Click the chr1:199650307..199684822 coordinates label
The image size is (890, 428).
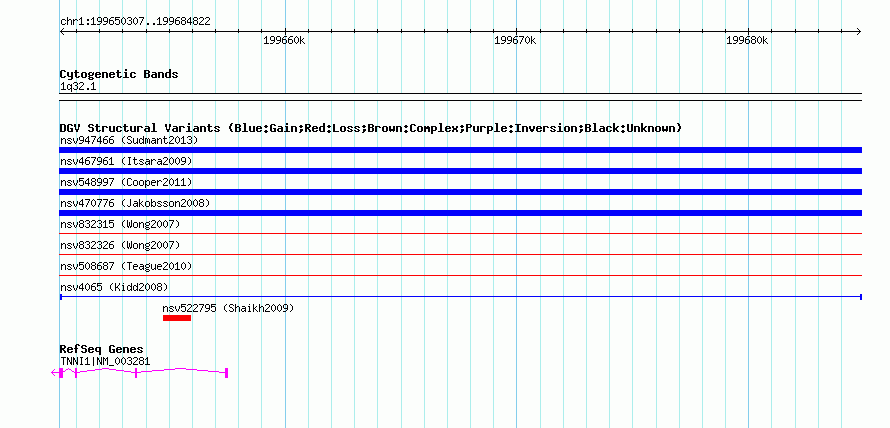tap(135, 22)
